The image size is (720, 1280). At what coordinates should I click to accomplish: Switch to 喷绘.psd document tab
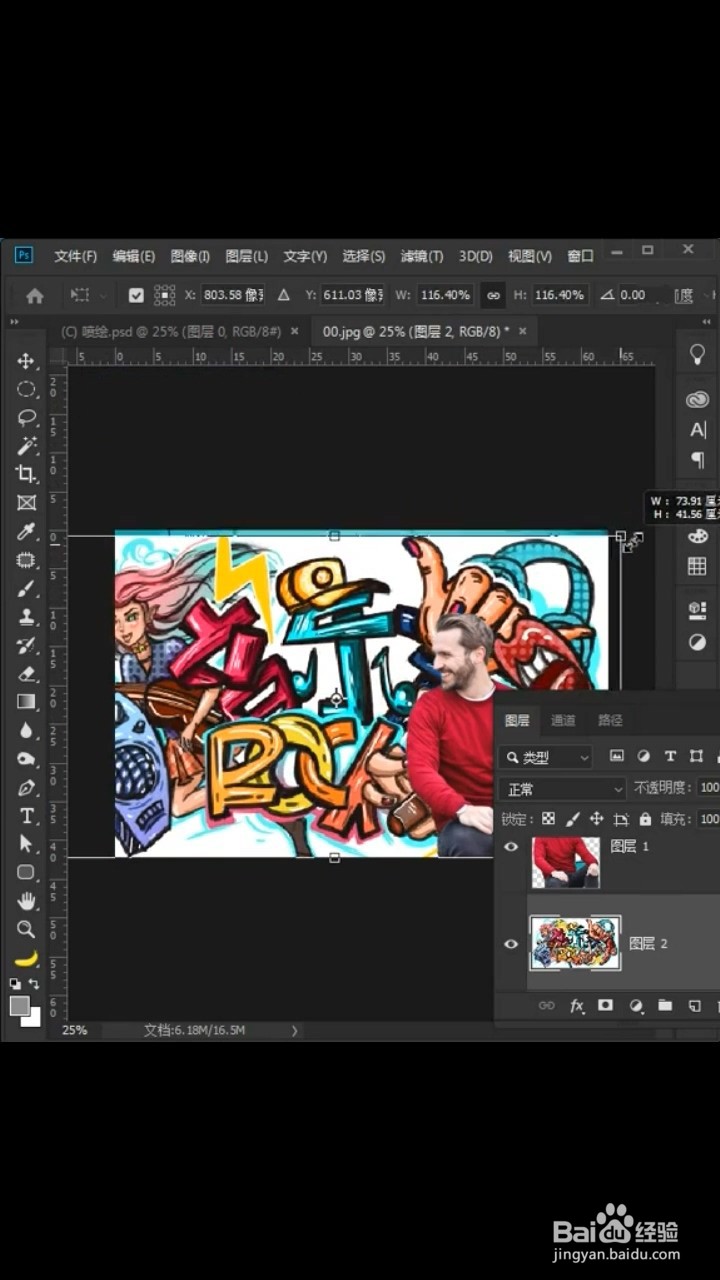tap(170, 331)
